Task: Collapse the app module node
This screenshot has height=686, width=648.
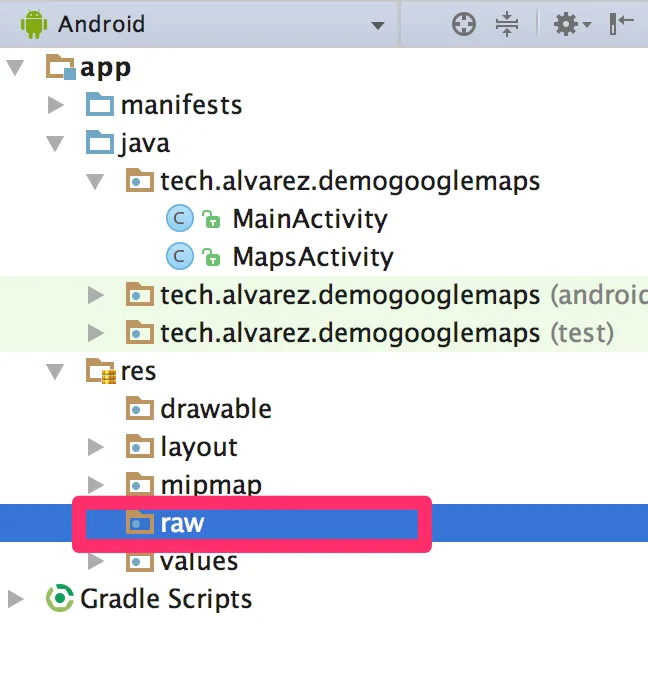Action: 15,67
